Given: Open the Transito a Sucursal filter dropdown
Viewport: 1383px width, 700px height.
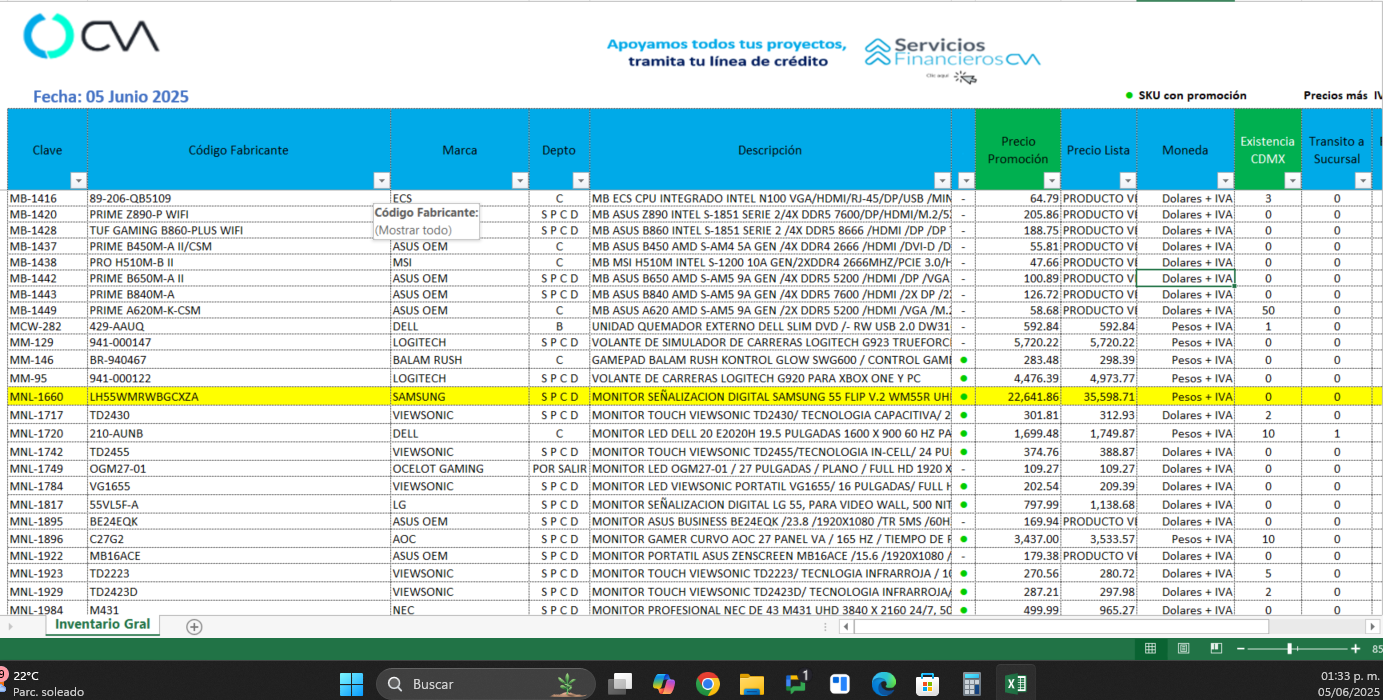Looking at the screenshot, I should pos(1362,180).
